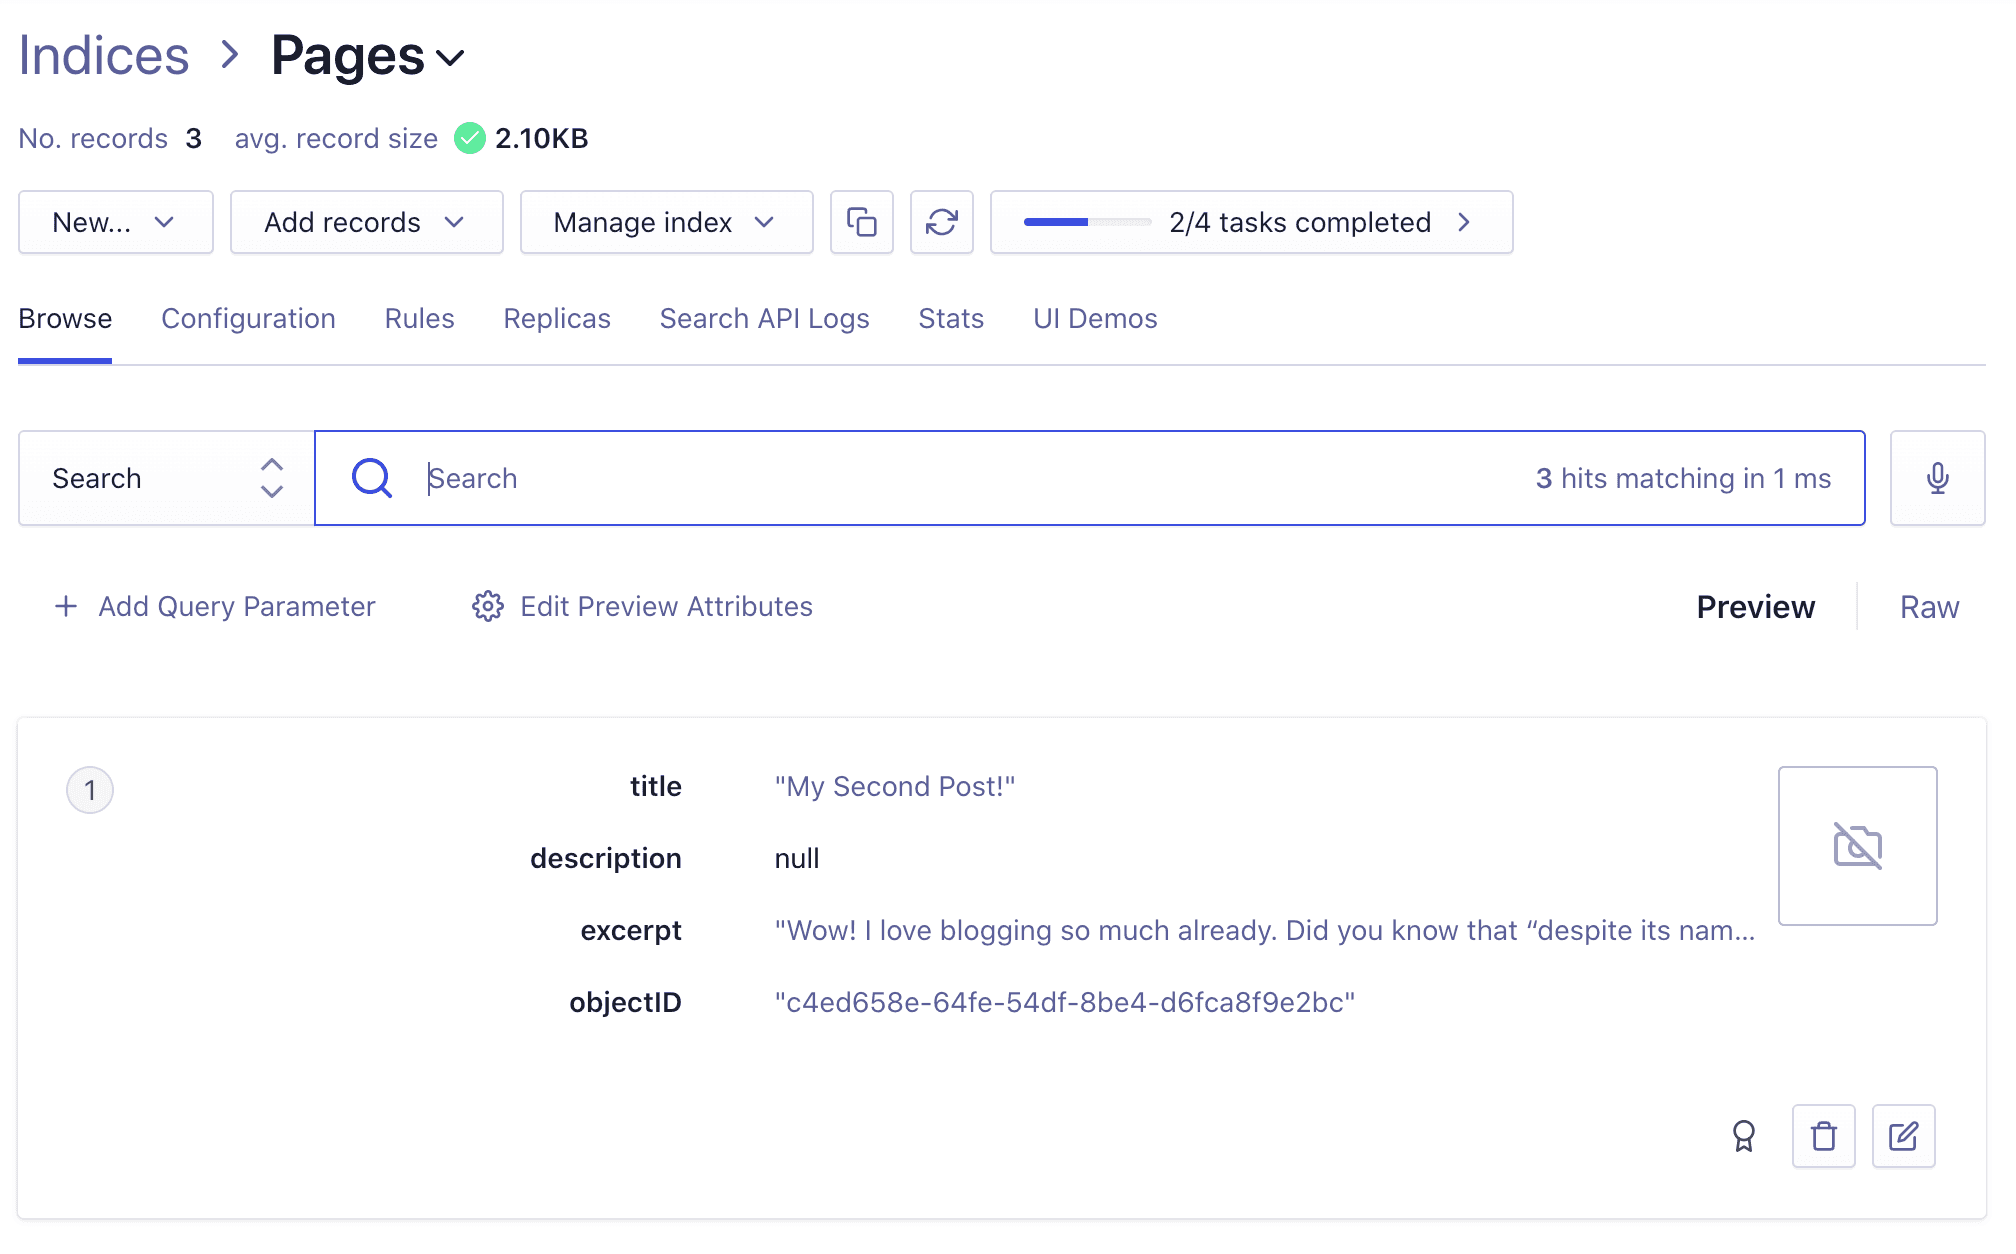The image size is (2016, 1254).
Task: Switch to the Configuration tab
Action: tap(248, 319)
